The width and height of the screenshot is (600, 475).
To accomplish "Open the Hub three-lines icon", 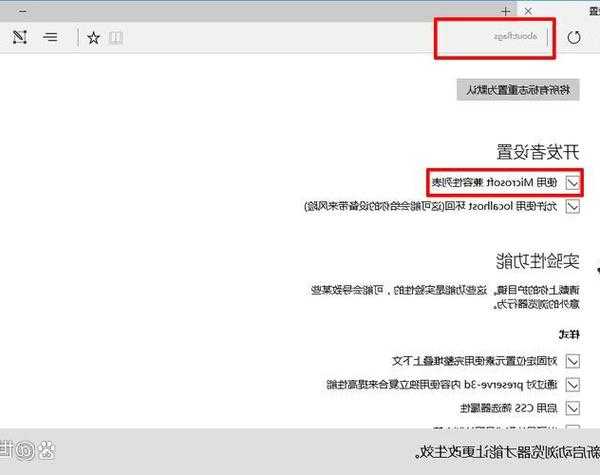I will pyautogui.click(x=51, y=38).
